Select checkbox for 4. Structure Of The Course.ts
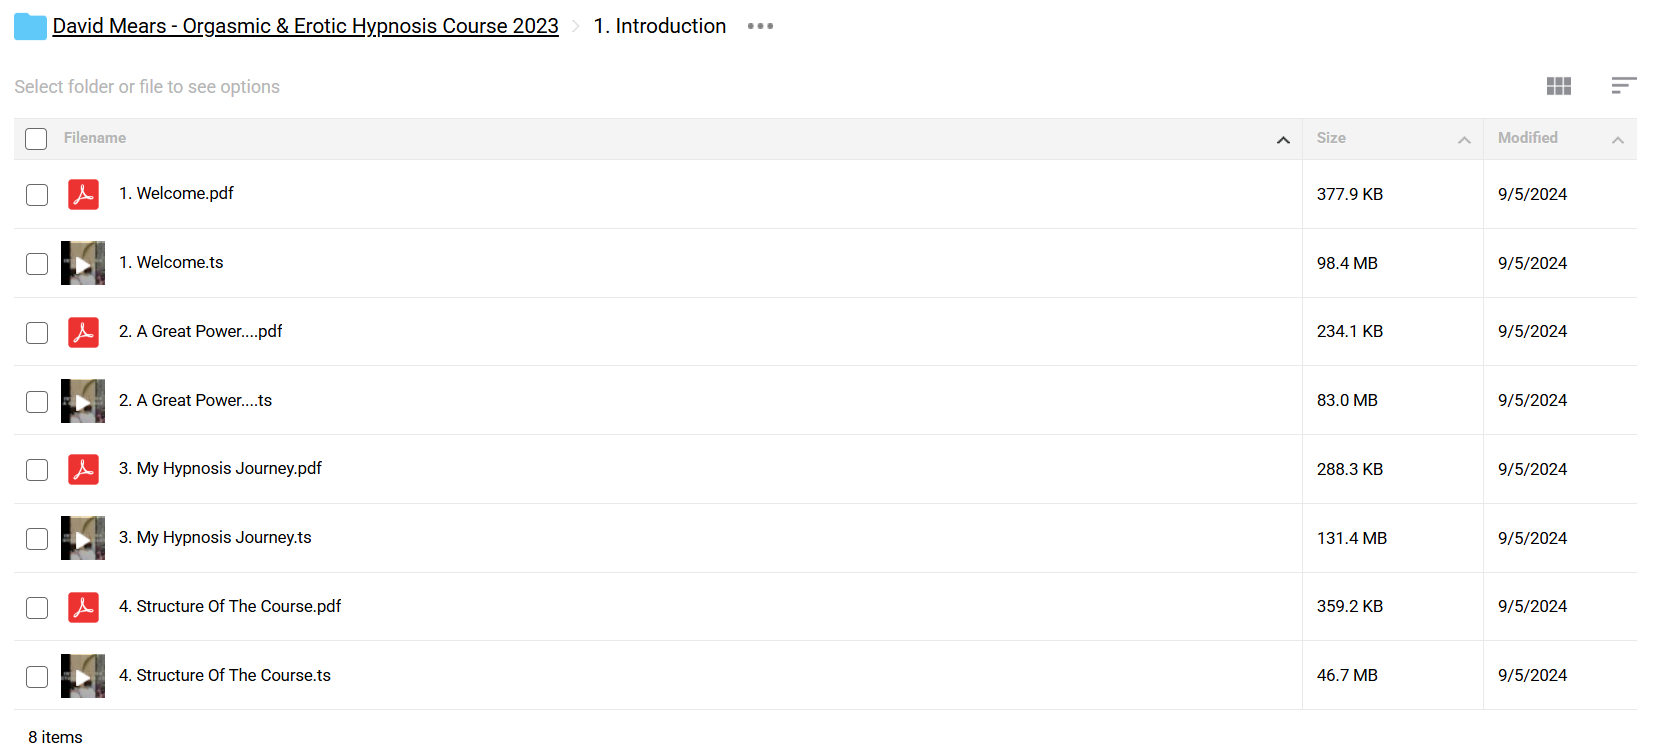 [x=37, y=677]
